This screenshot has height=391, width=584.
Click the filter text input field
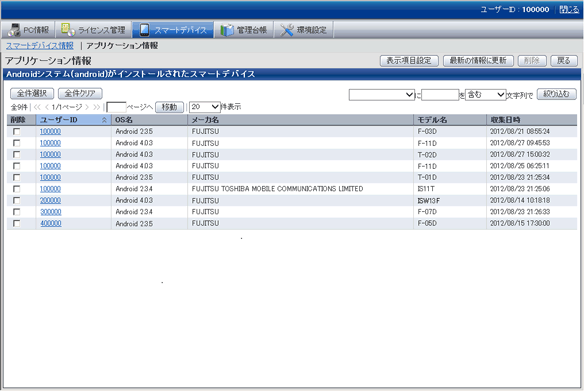tap(440, 95)
